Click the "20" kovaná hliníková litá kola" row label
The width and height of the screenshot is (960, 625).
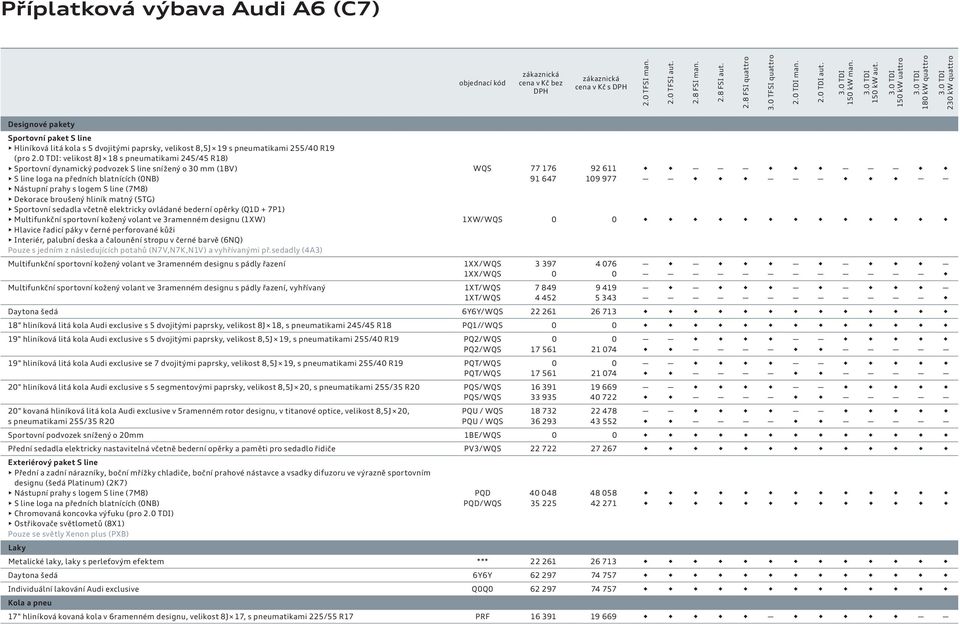coord(209,416)
